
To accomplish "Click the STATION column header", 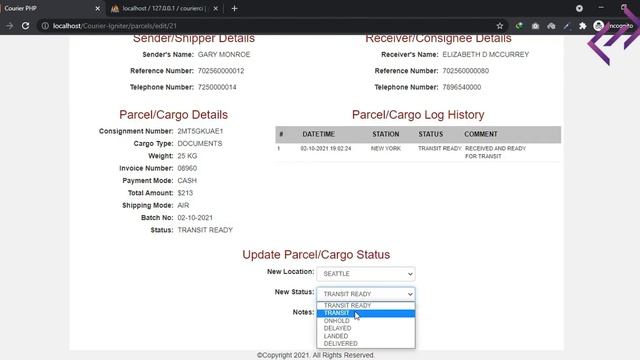I will tap(385, 134).
